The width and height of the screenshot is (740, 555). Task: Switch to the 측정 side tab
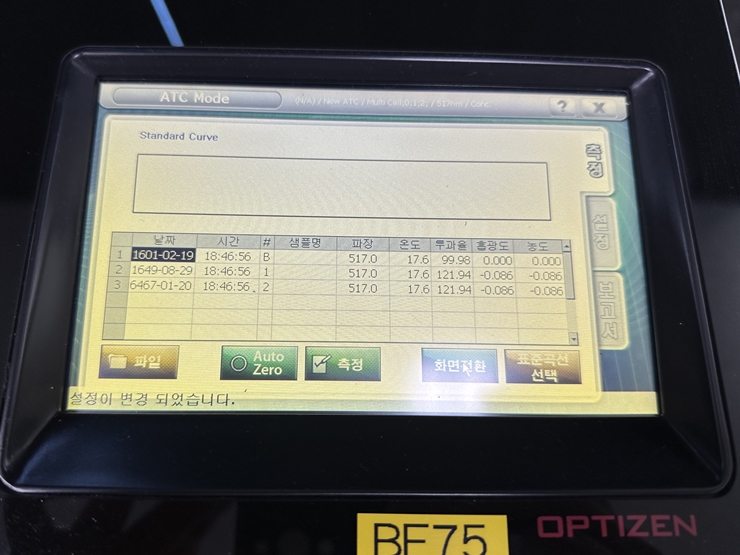594,162
